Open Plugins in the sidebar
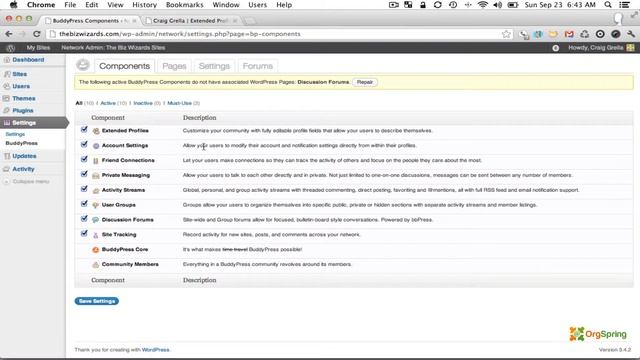 (23, 111)
